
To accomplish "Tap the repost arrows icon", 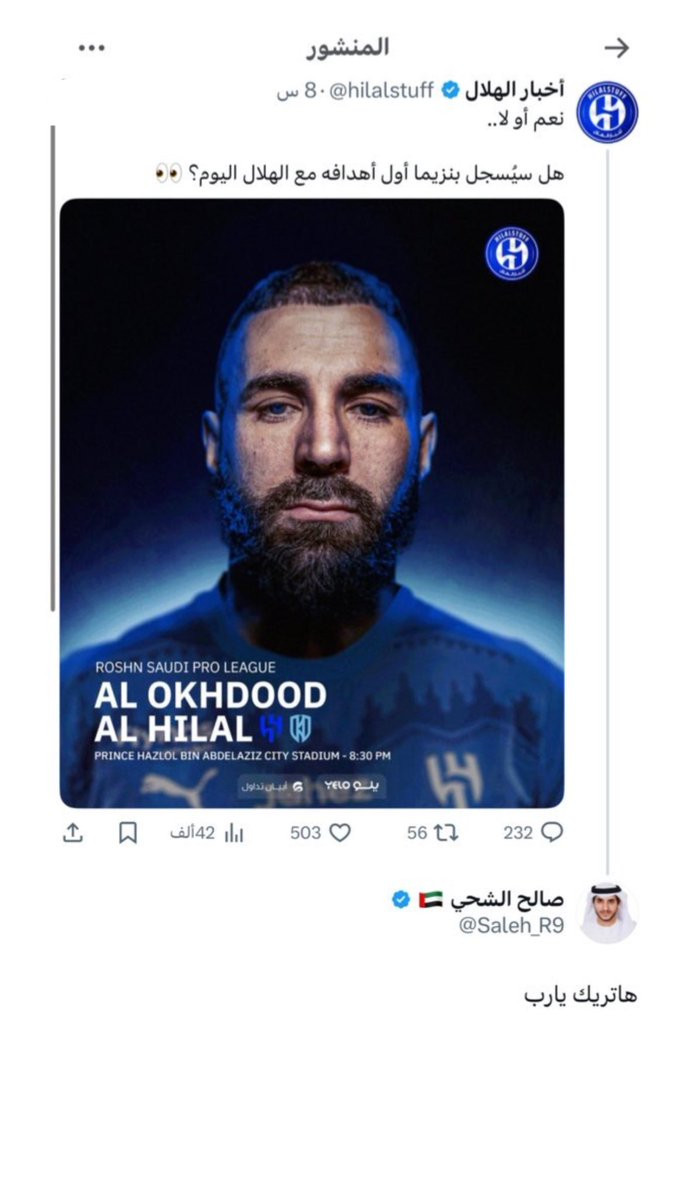I will 446,832.
